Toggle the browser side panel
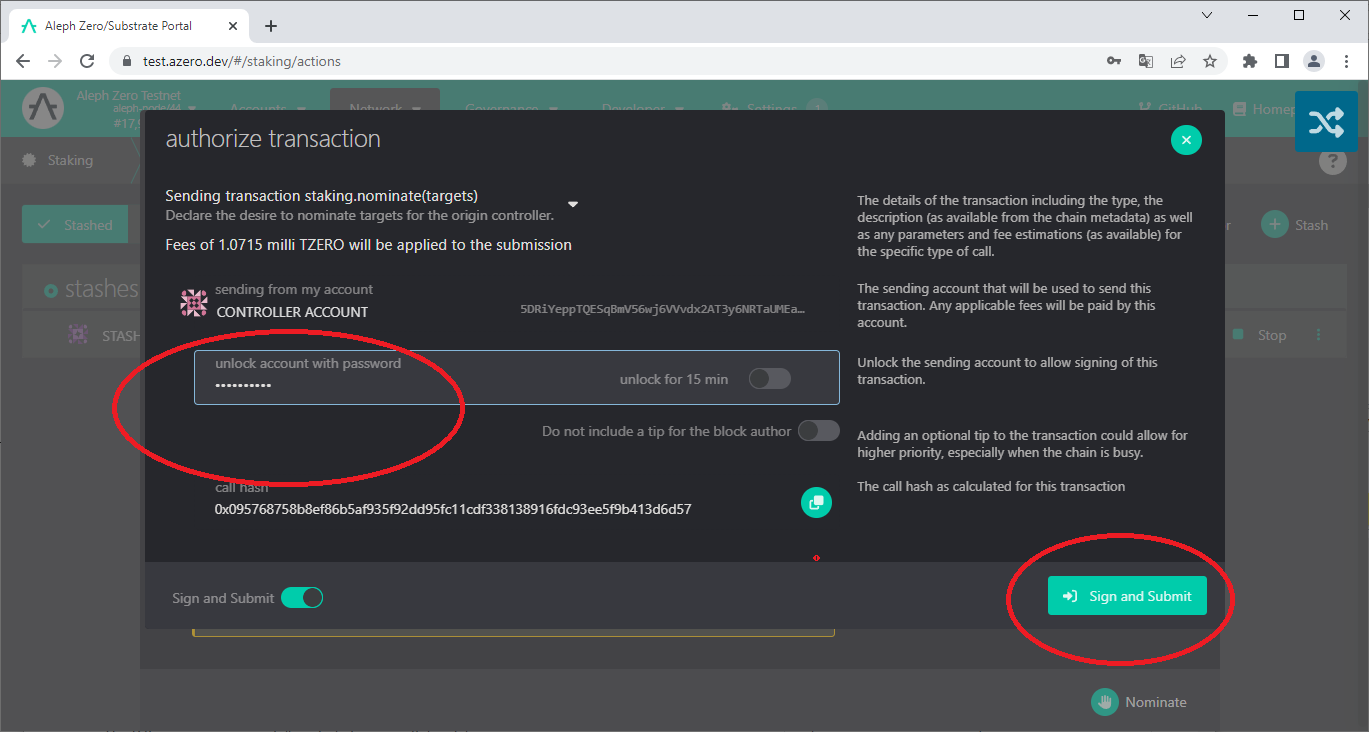 pyautogui.click(x=1282, y=61)
